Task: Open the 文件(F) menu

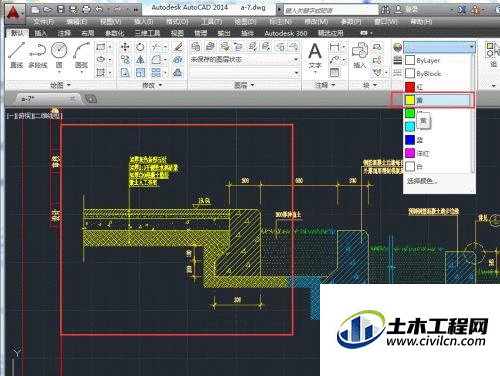Action: point(43,22)
